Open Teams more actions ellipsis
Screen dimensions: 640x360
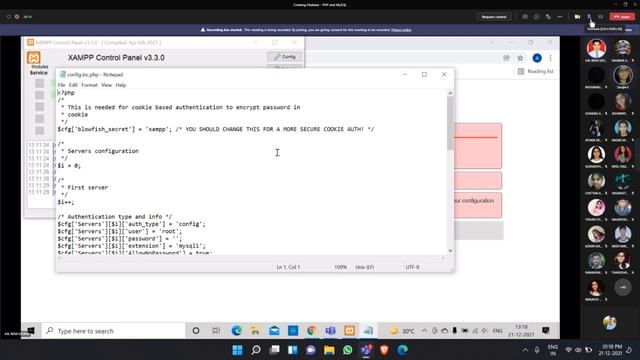coord(560,17)
